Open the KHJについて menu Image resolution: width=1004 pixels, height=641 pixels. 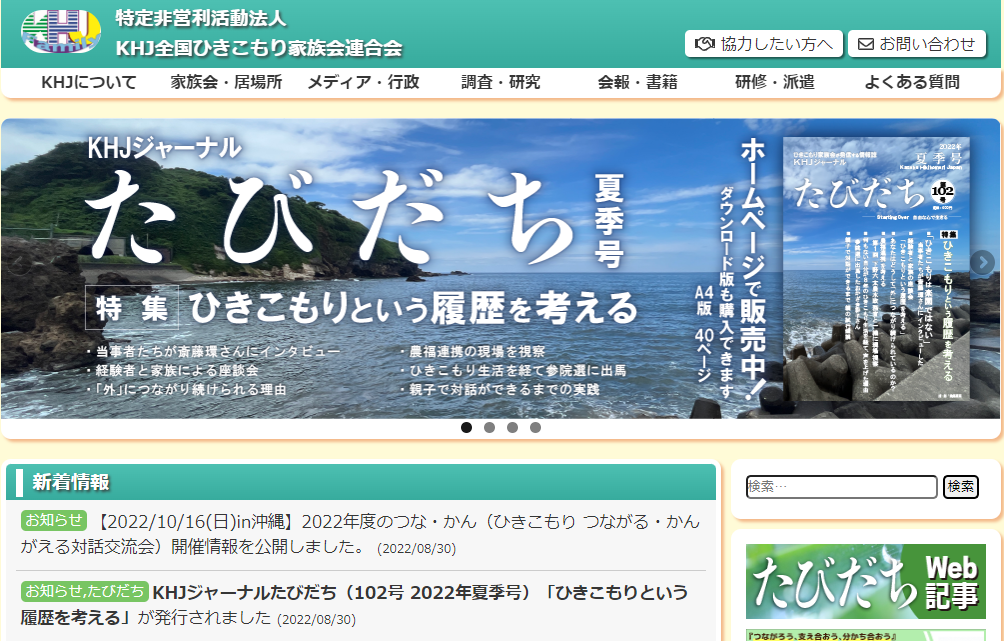tap(89, 82)
